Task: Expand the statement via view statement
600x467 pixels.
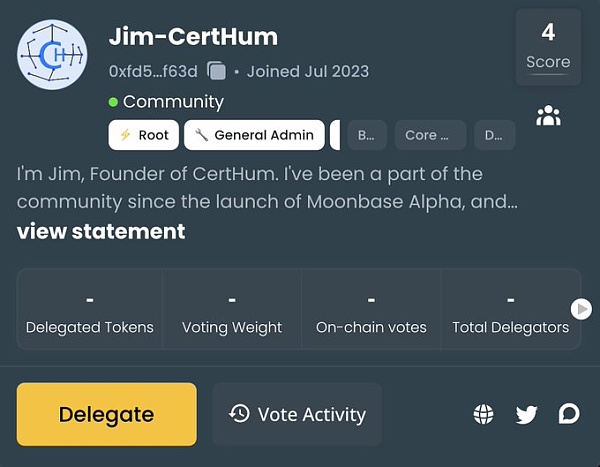Action: [101, 231]
